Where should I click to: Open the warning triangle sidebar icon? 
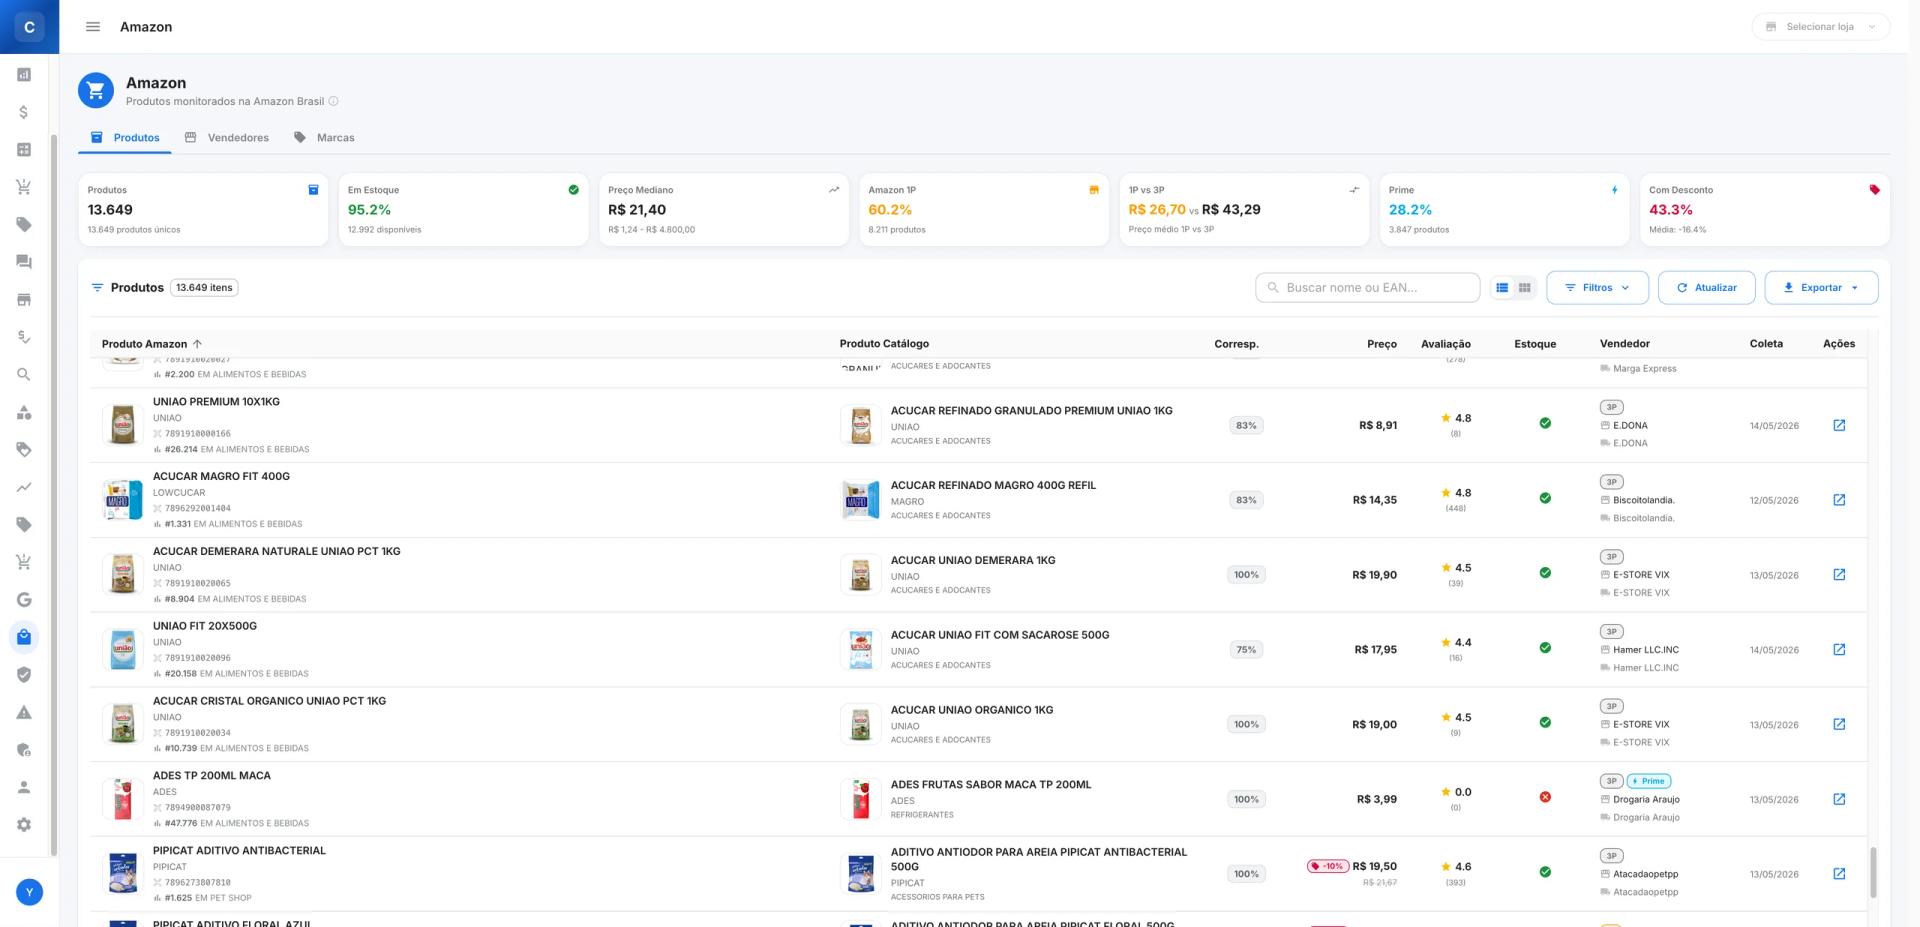tap(24, 712)
